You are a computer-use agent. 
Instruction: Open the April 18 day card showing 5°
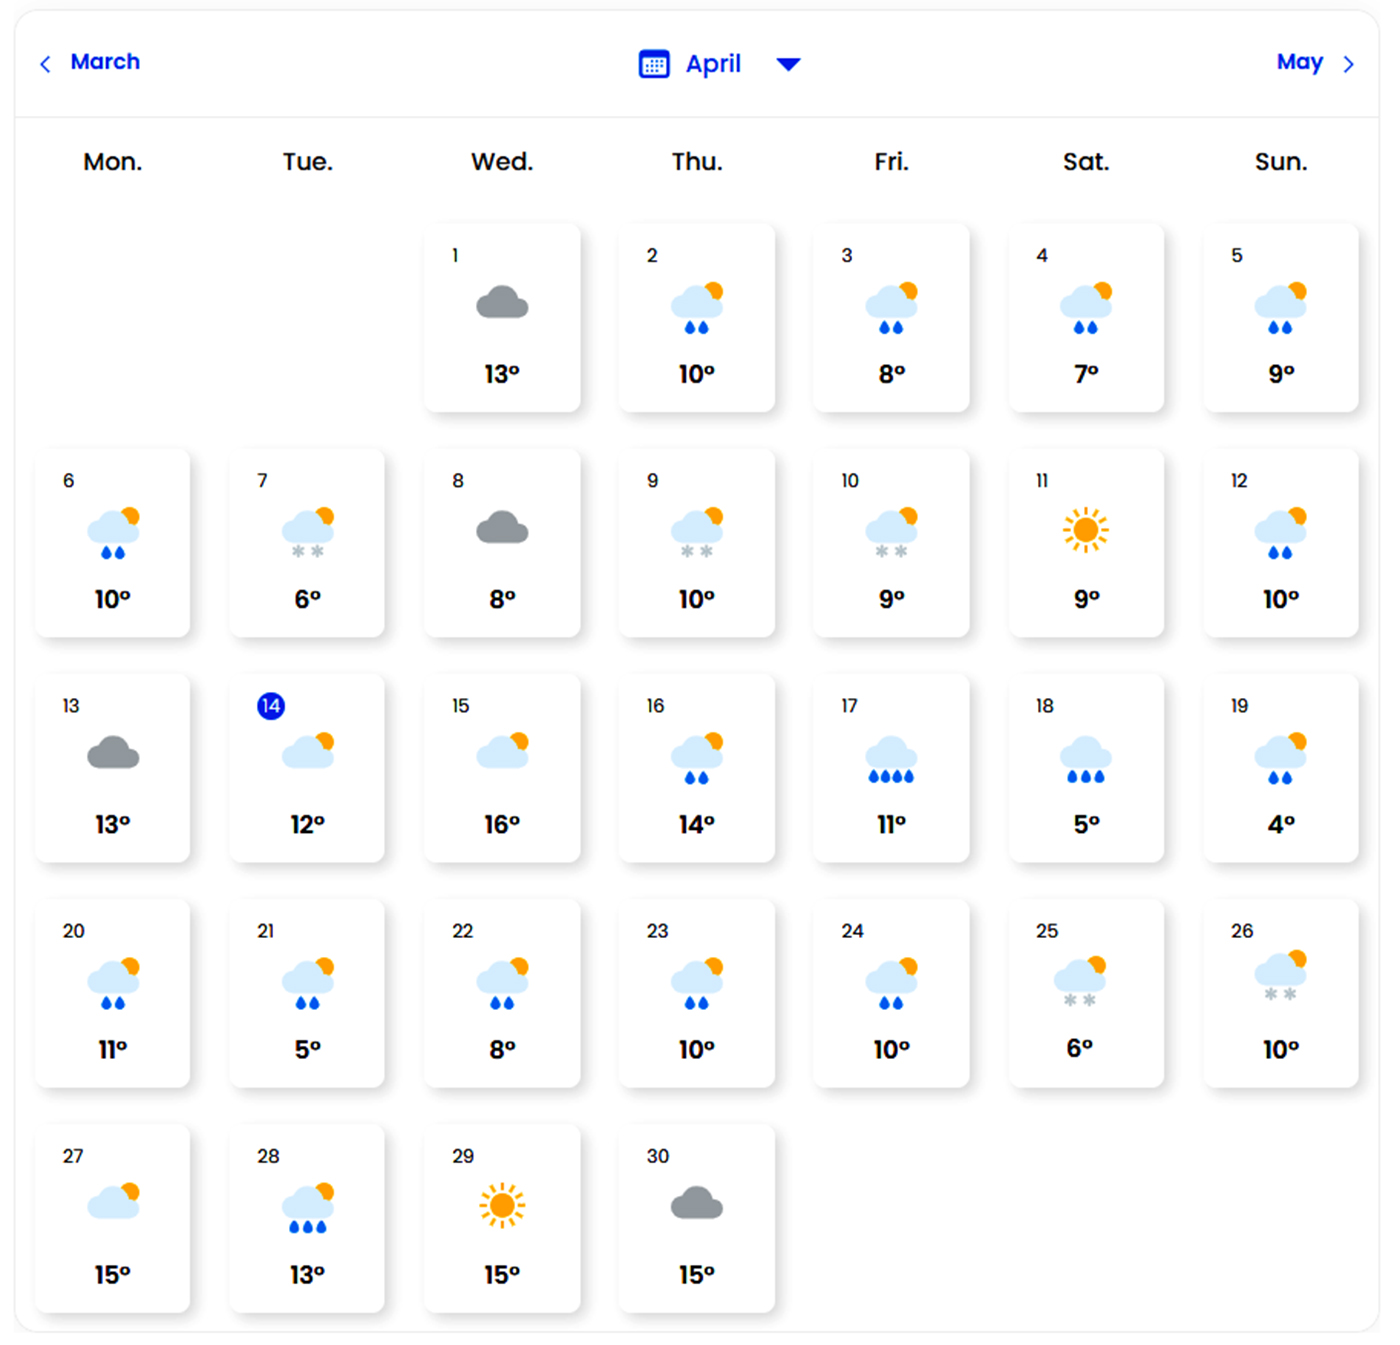(1085, 768)
